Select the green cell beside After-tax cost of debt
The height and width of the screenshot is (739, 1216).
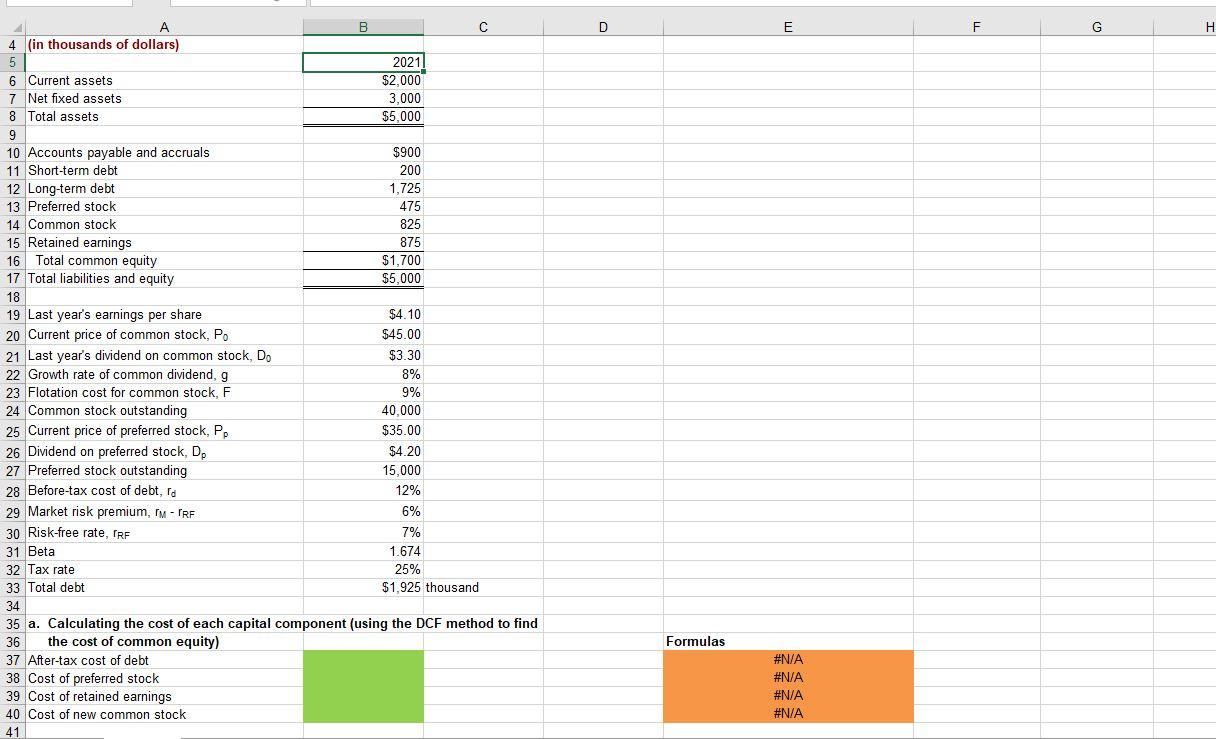[363, 660]
